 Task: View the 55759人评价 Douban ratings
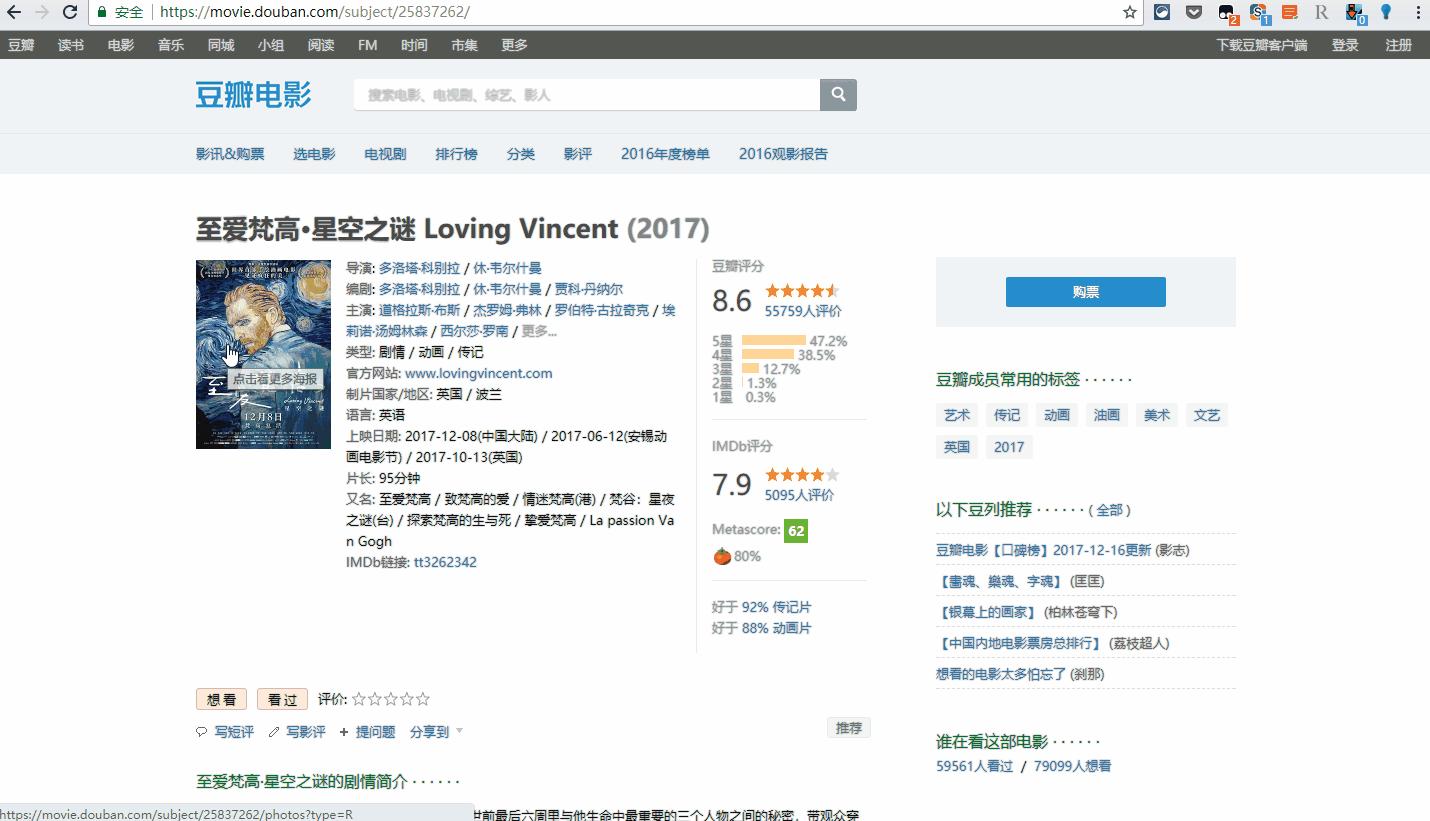803,311
